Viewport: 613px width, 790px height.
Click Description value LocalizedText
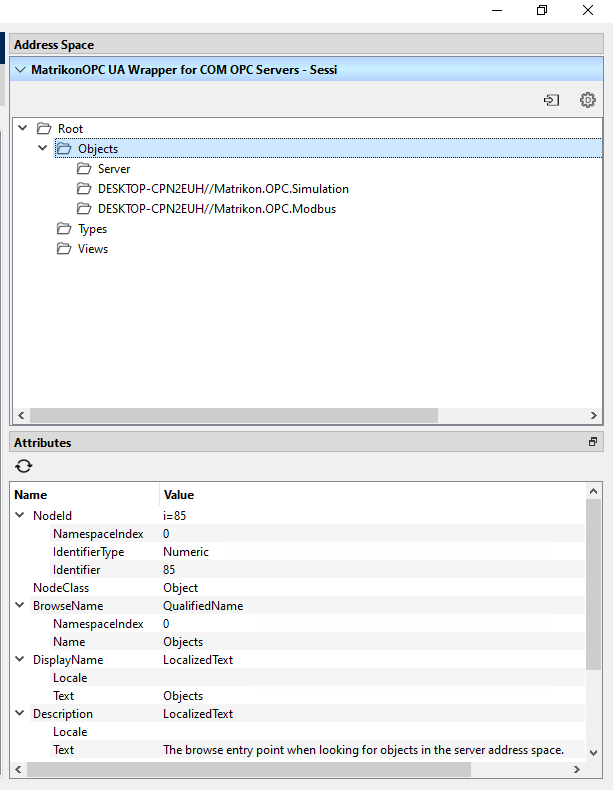(x=198, y=714)
